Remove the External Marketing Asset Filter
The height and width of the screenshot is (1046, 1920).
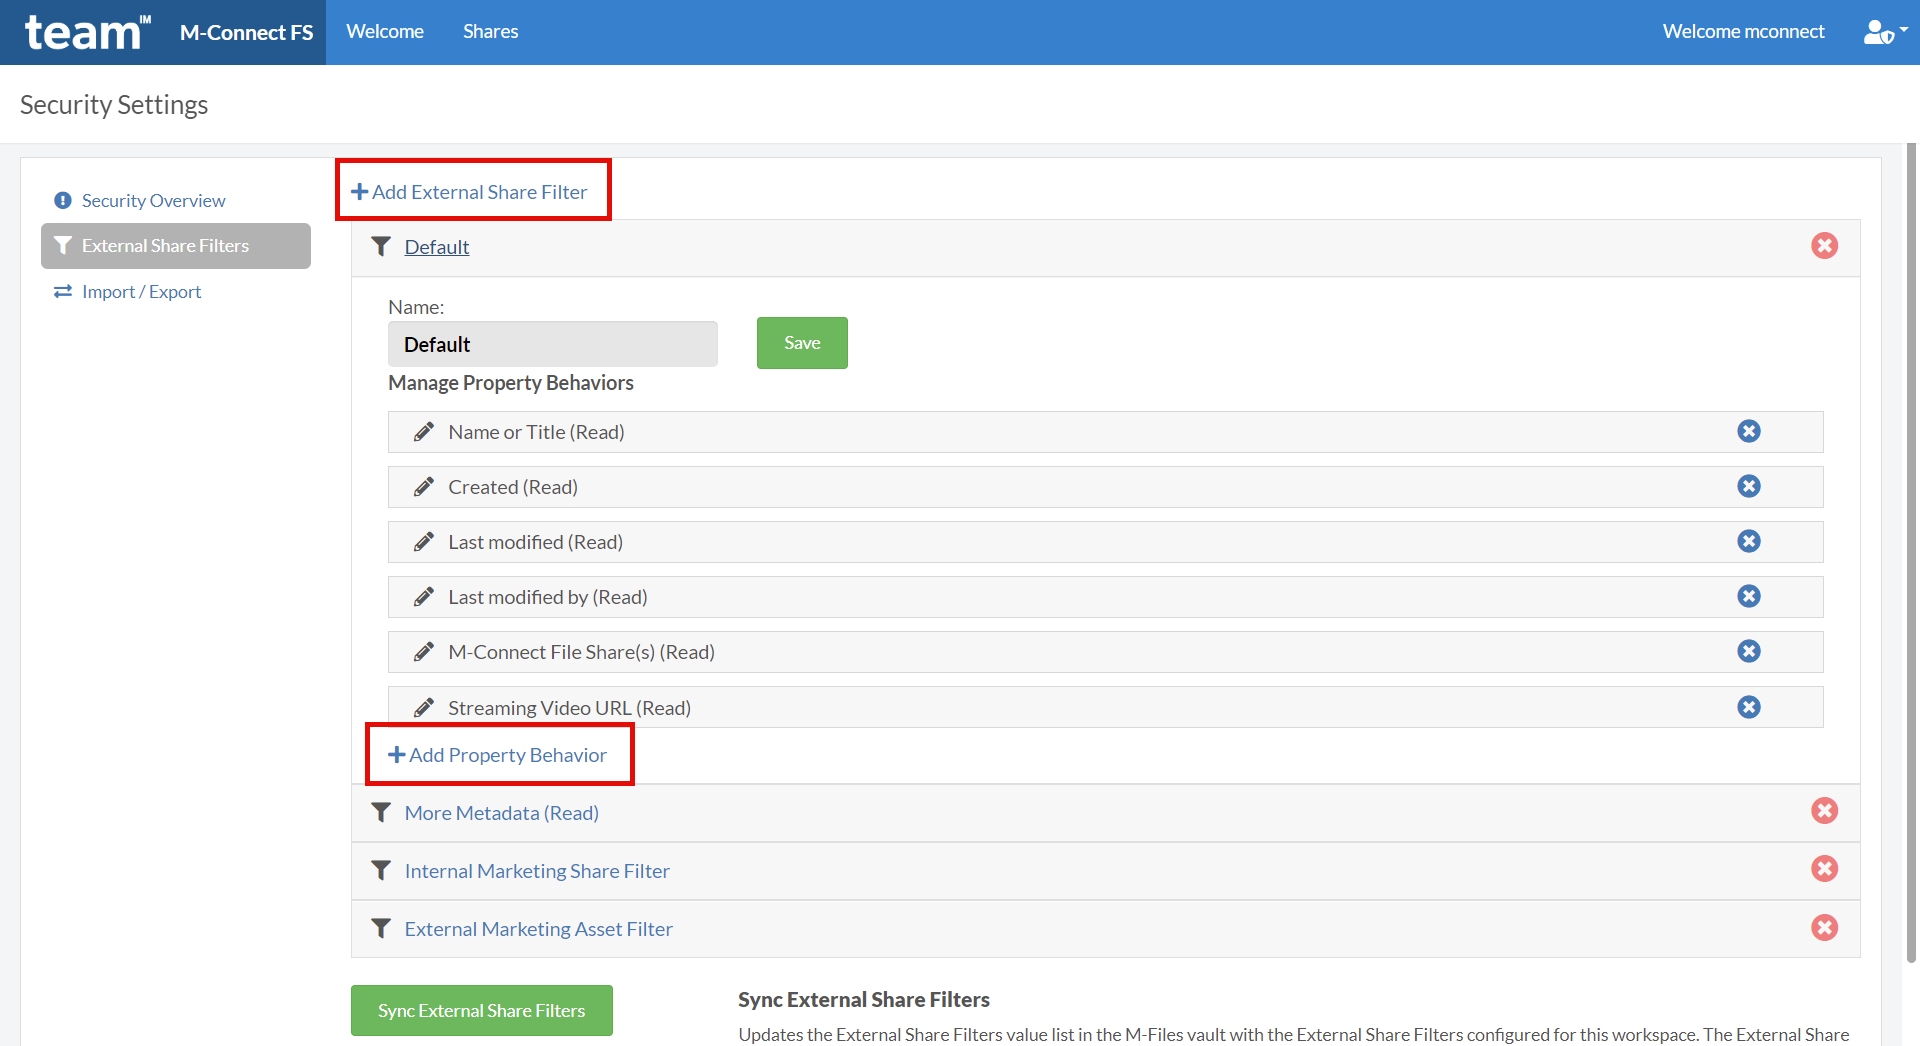(x=1824, y=928)
